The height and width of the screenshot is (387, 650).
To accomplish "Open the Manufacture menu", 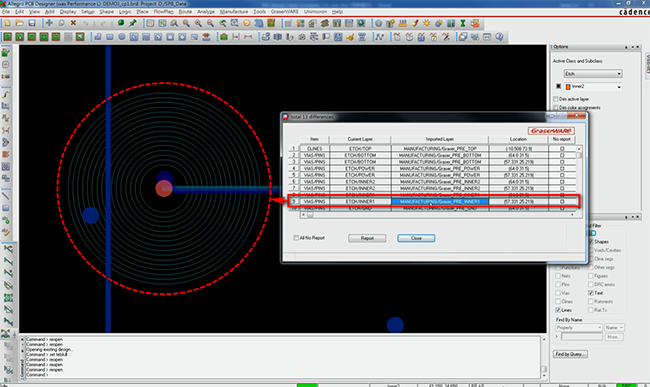I will point(234,12).
